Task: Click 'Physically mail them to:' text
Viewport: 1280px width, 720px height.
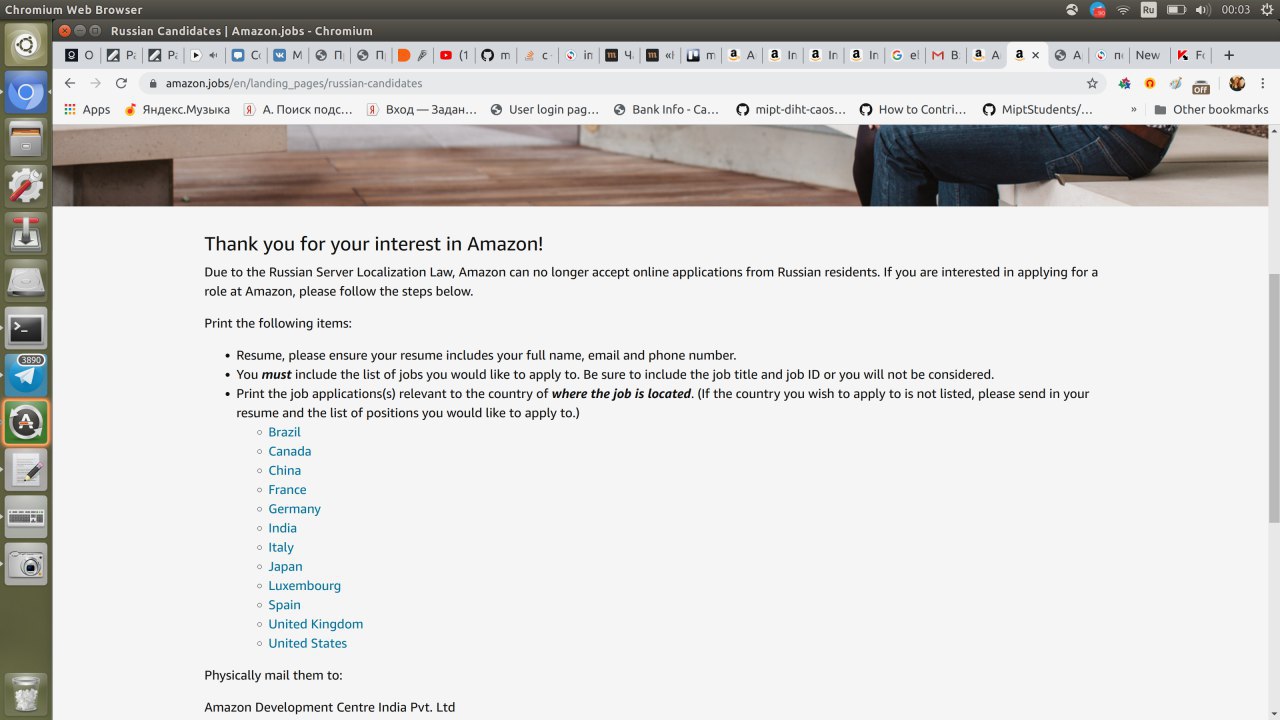Action: 273,675
